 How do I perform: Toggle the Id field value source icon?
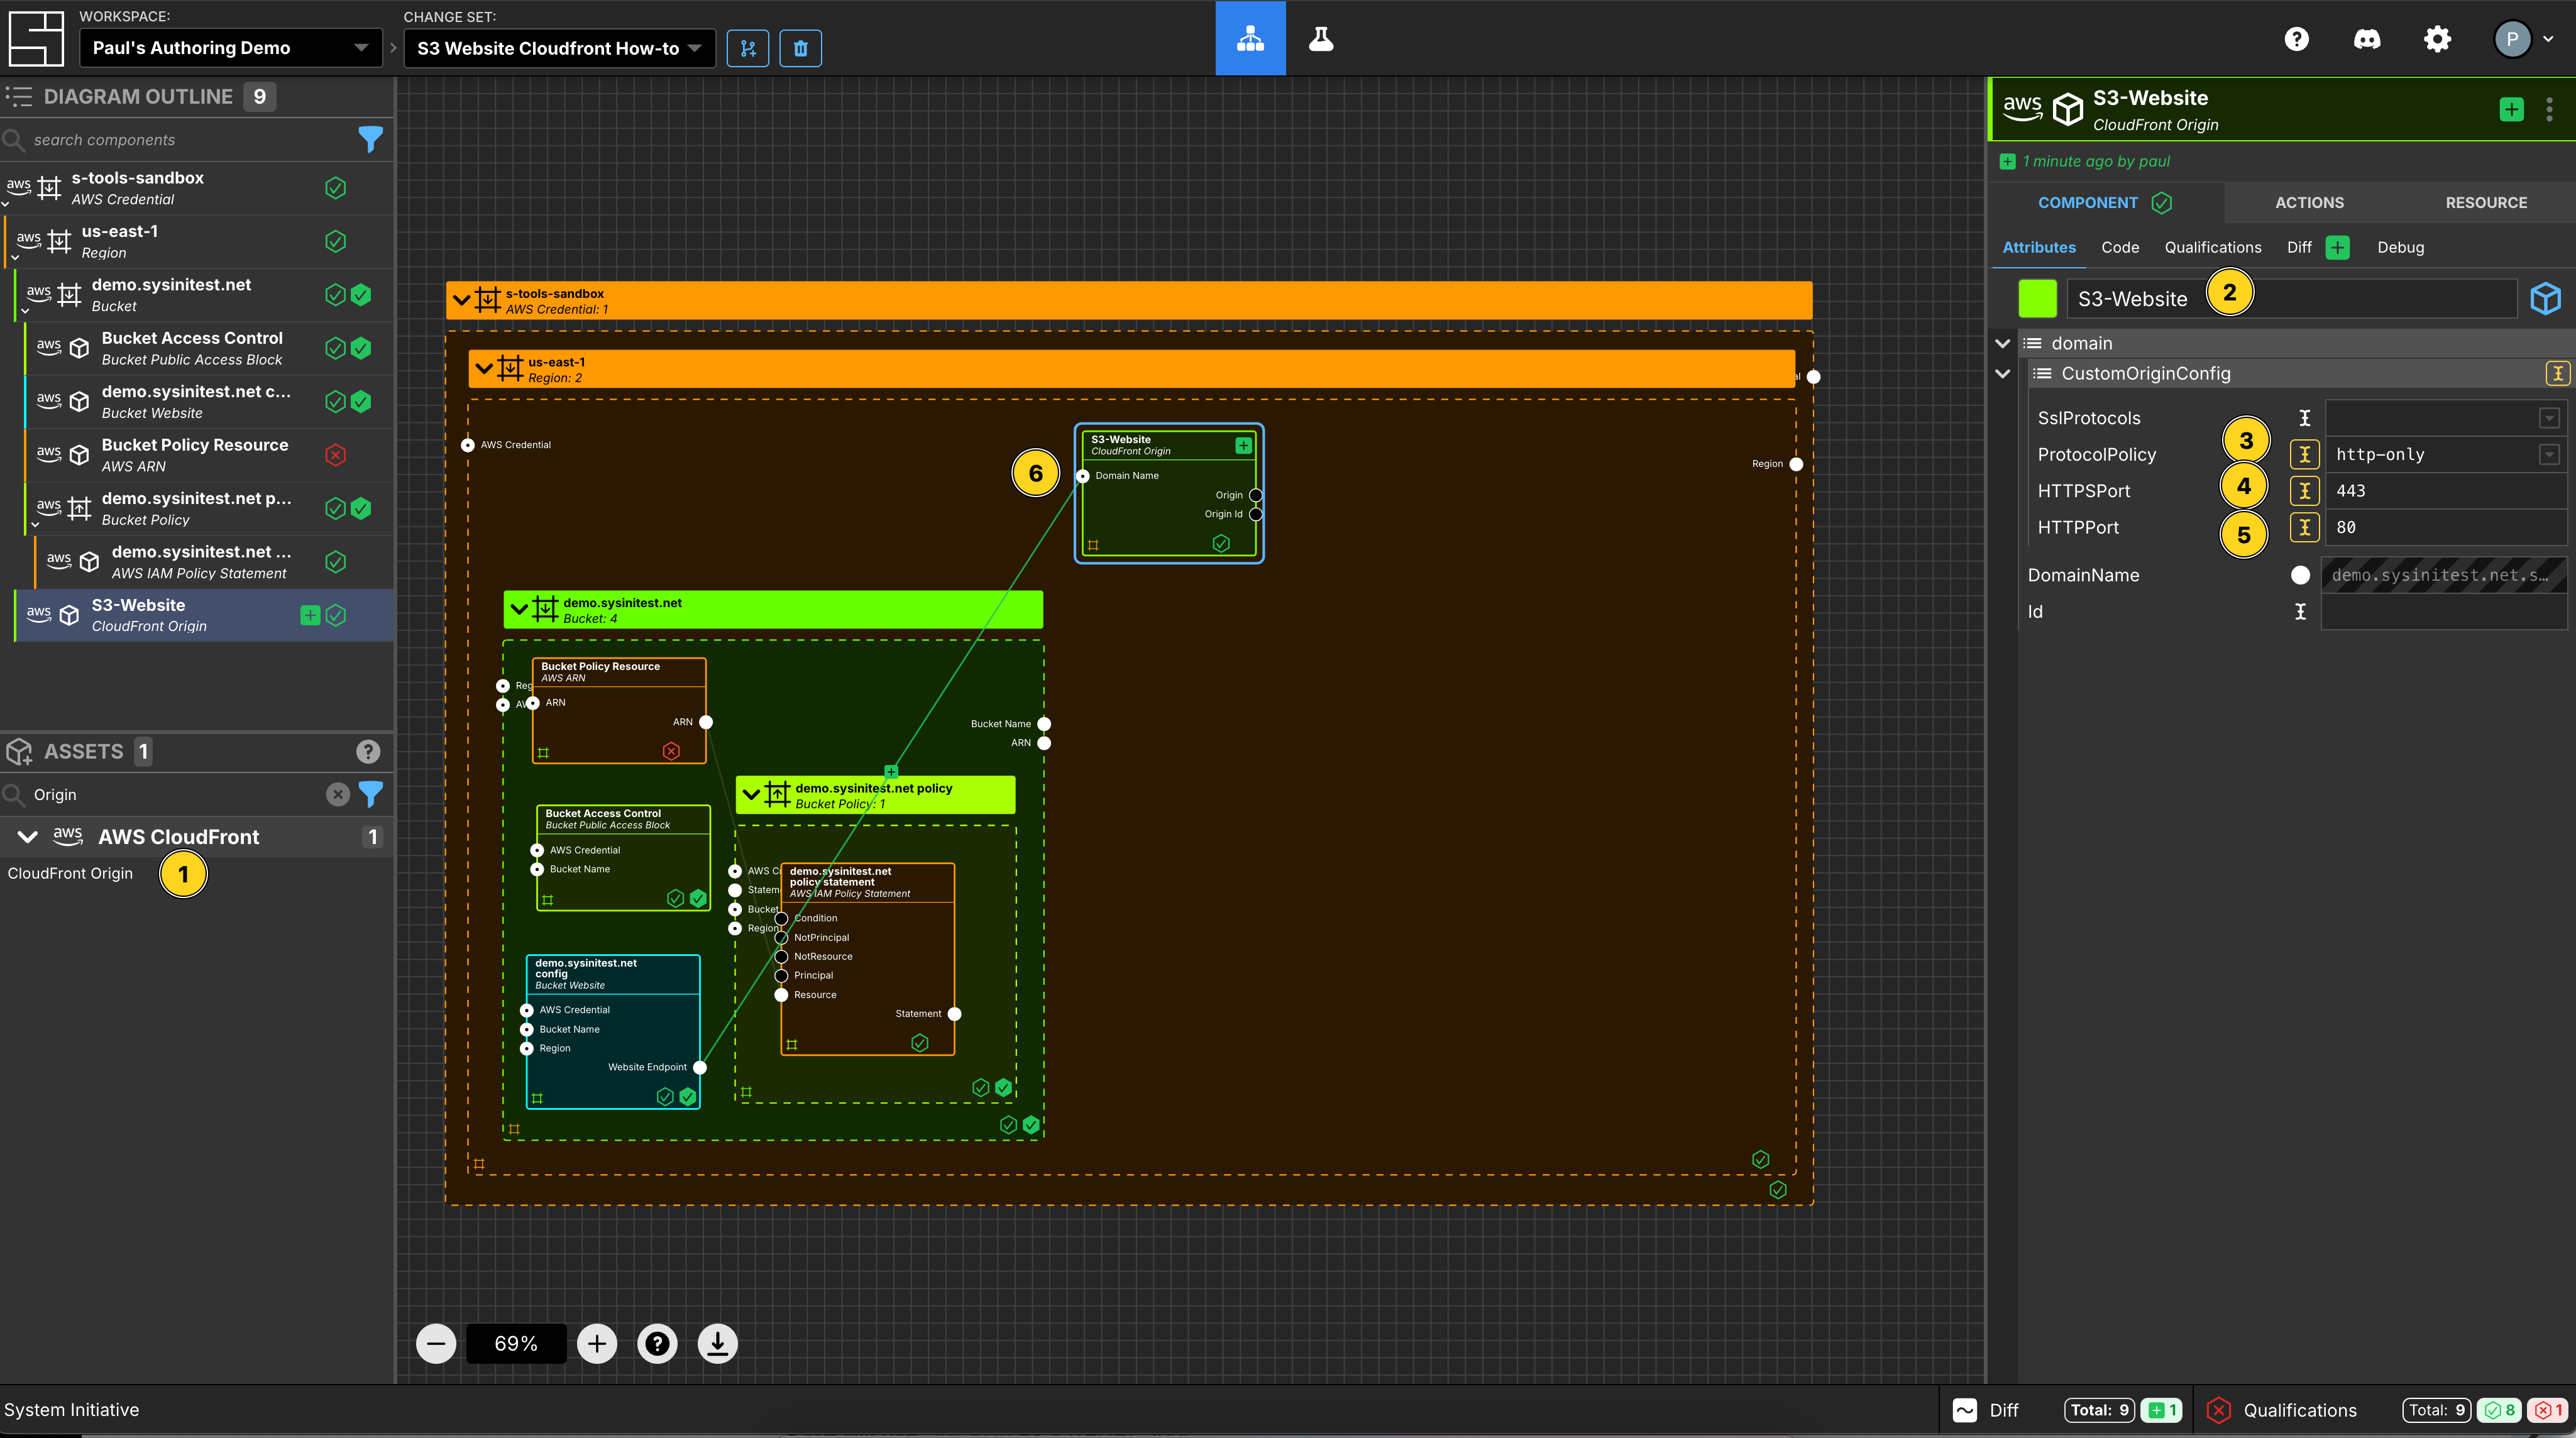pyautogui.click(x=2300, y=612)
